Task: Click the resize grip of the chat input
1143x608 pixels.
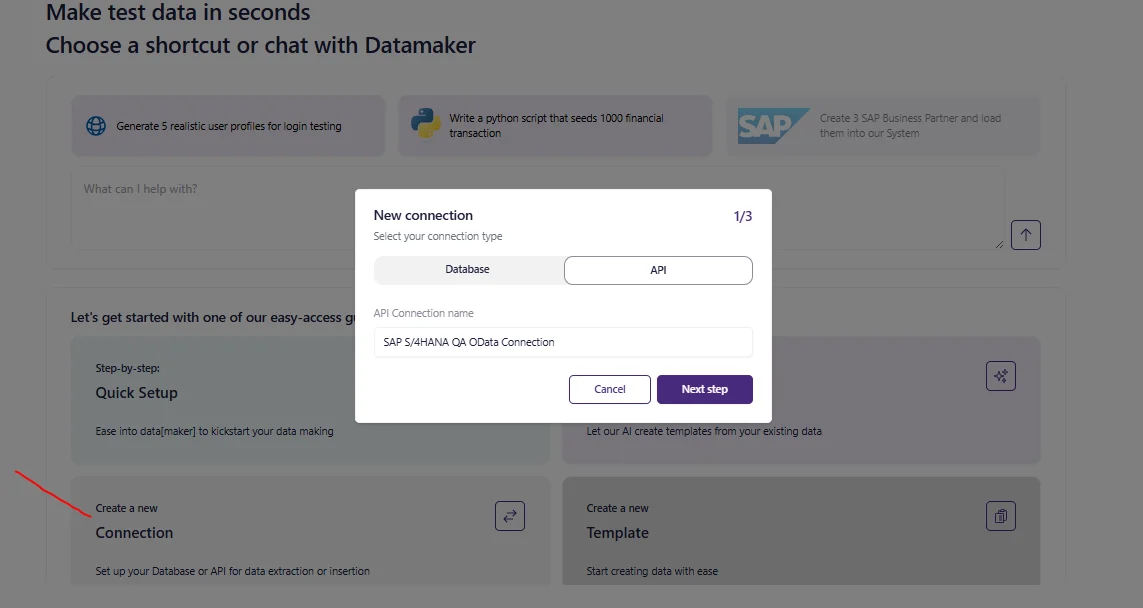Action: click(x=998, y=245)
